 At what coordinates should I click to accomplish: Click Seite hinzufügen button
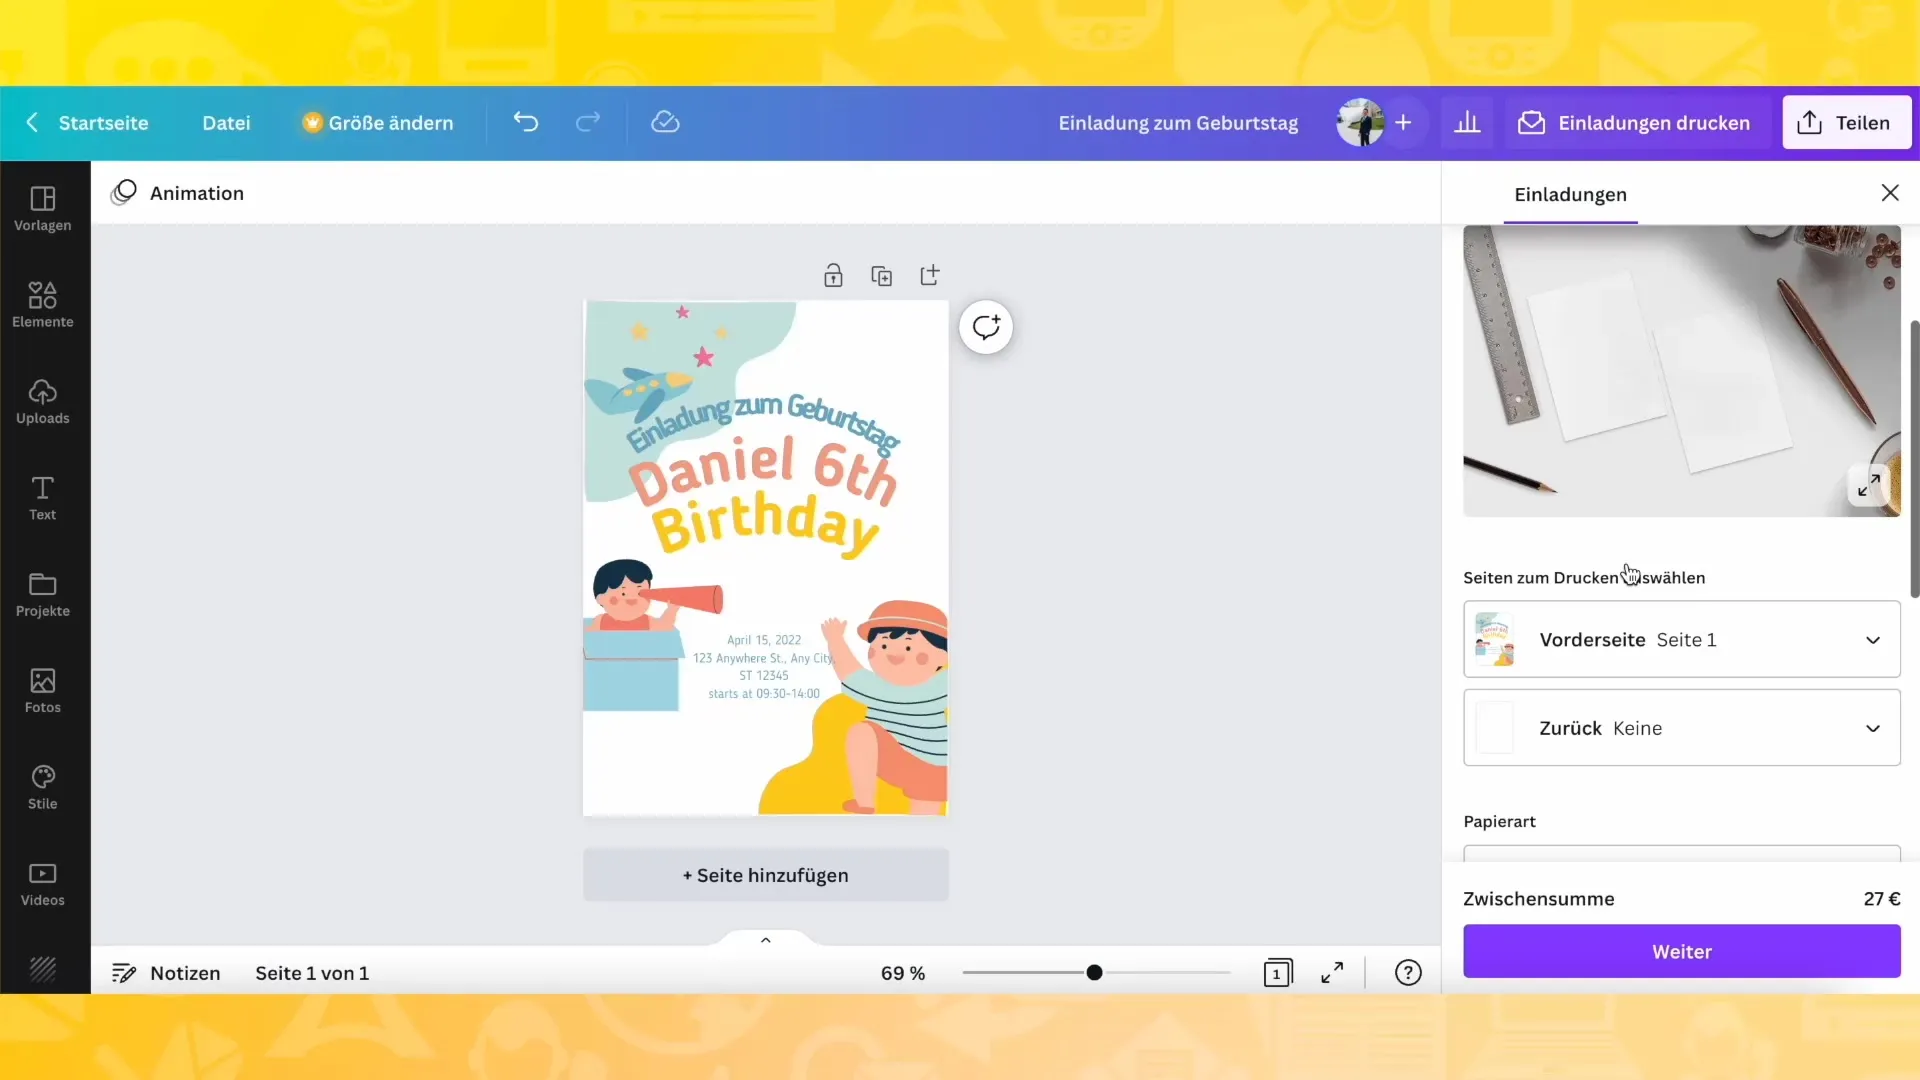765,876
